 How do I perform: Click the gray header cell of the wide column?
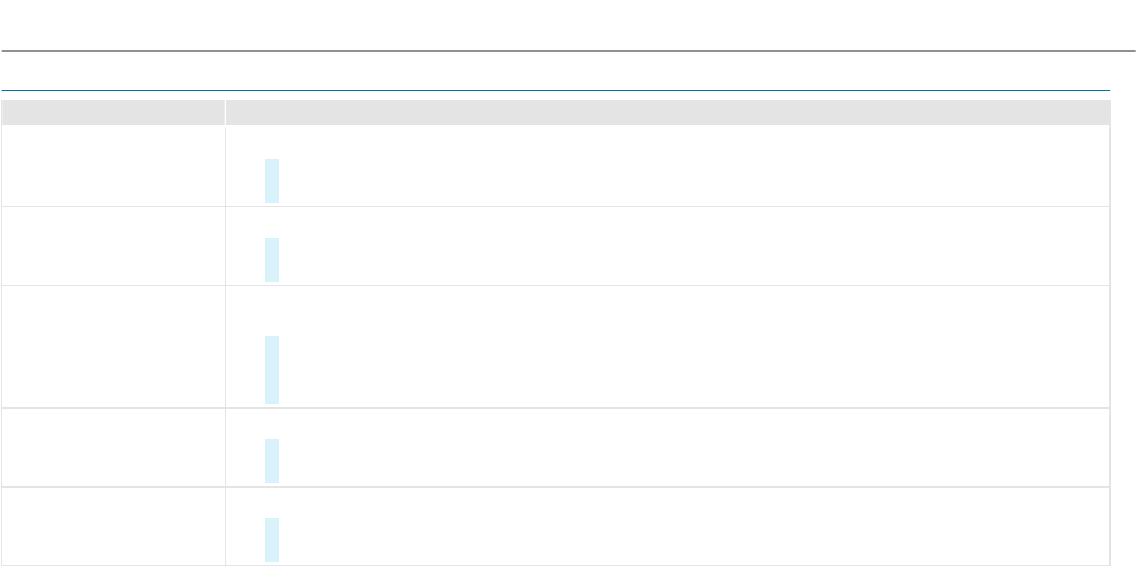667,112
